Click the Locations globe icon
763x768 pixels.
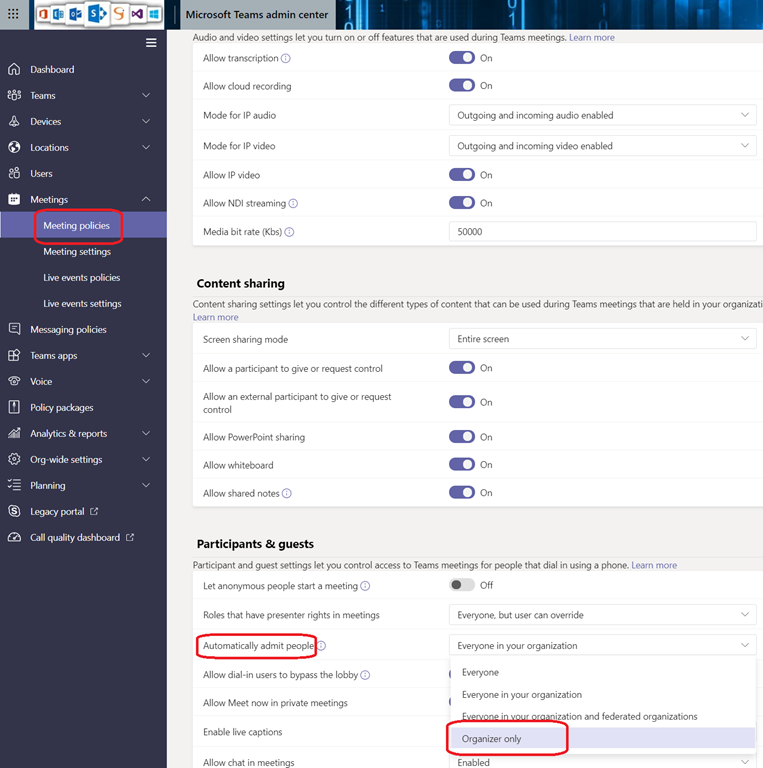[x=14, y=148]
